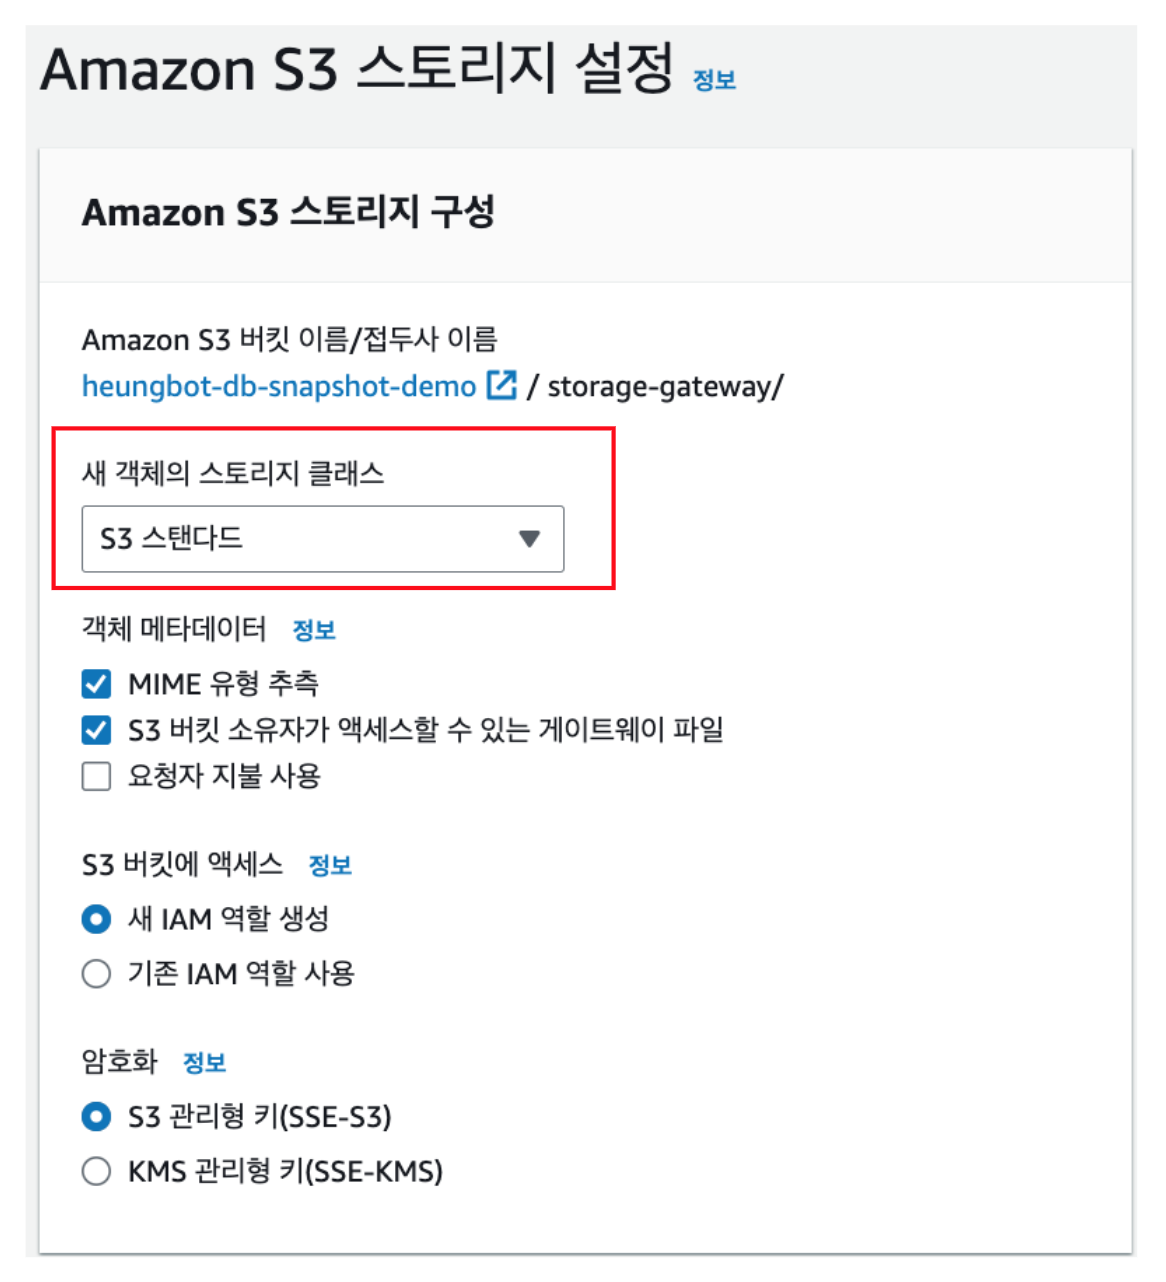Click the blue checkmark icon on MIME 유형 추측
The image size is (1166, 1282).
[x=96, y=684]
